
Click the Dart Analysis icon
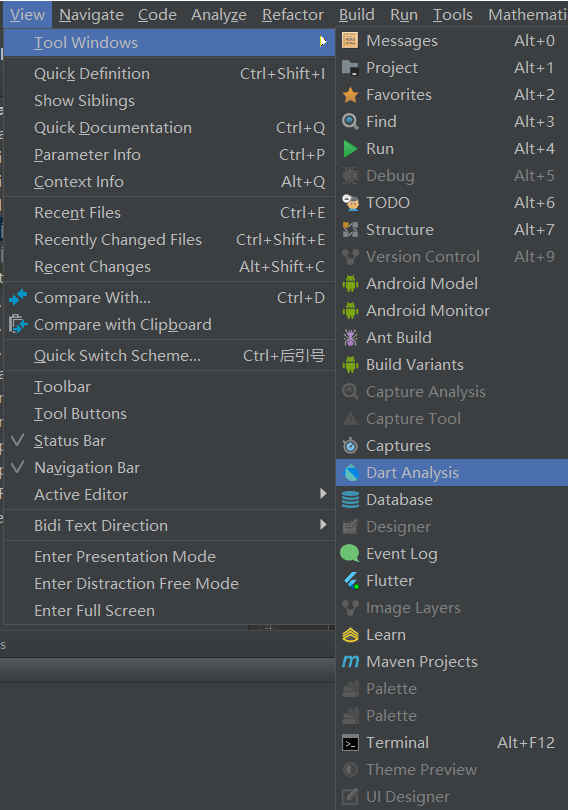(x=351, y=473)
